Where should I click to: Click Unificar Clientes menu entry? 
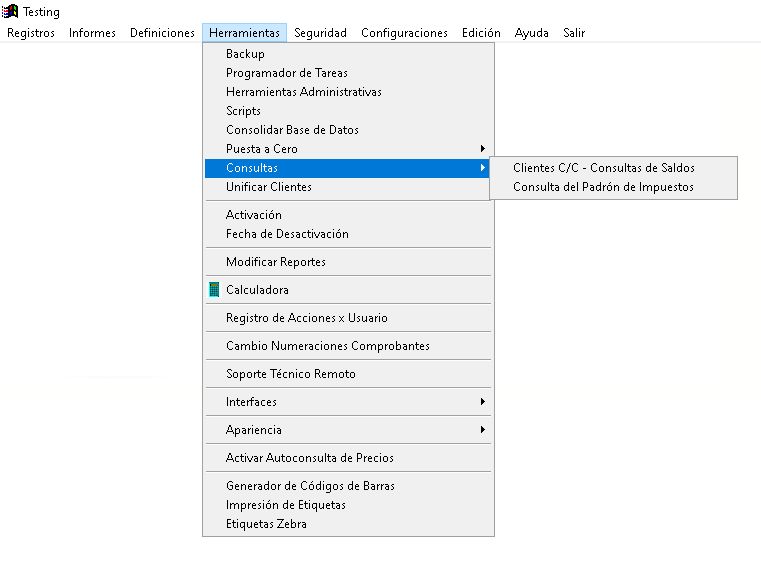click(x=268, y=187)
